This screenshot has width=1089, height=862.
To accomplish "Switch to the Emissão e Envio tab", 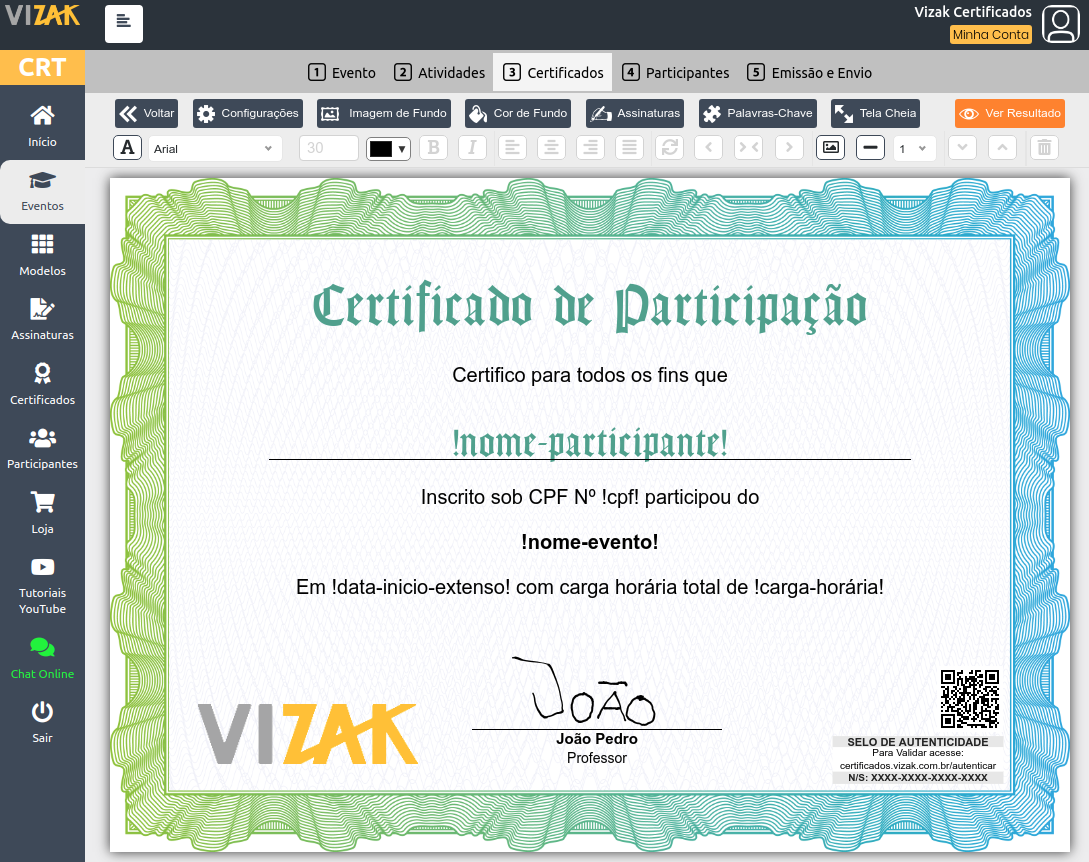I will [x=810, y=72].
